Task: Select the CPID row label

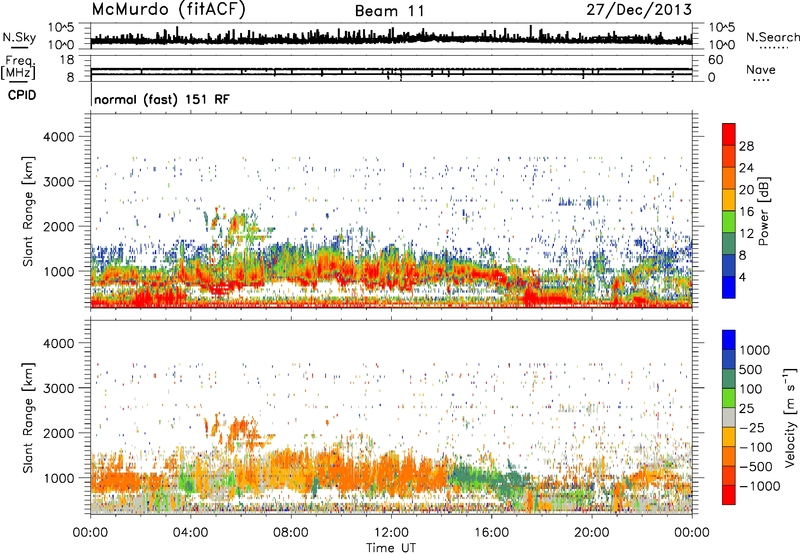Action: pyautogui.click(x=22, y=95)
